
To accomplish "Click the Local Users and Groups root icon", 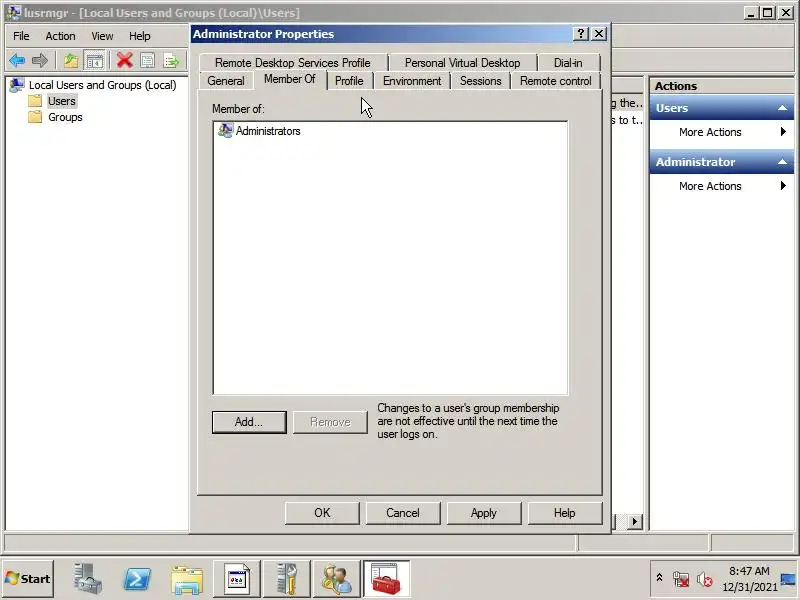I will [17, 85].
